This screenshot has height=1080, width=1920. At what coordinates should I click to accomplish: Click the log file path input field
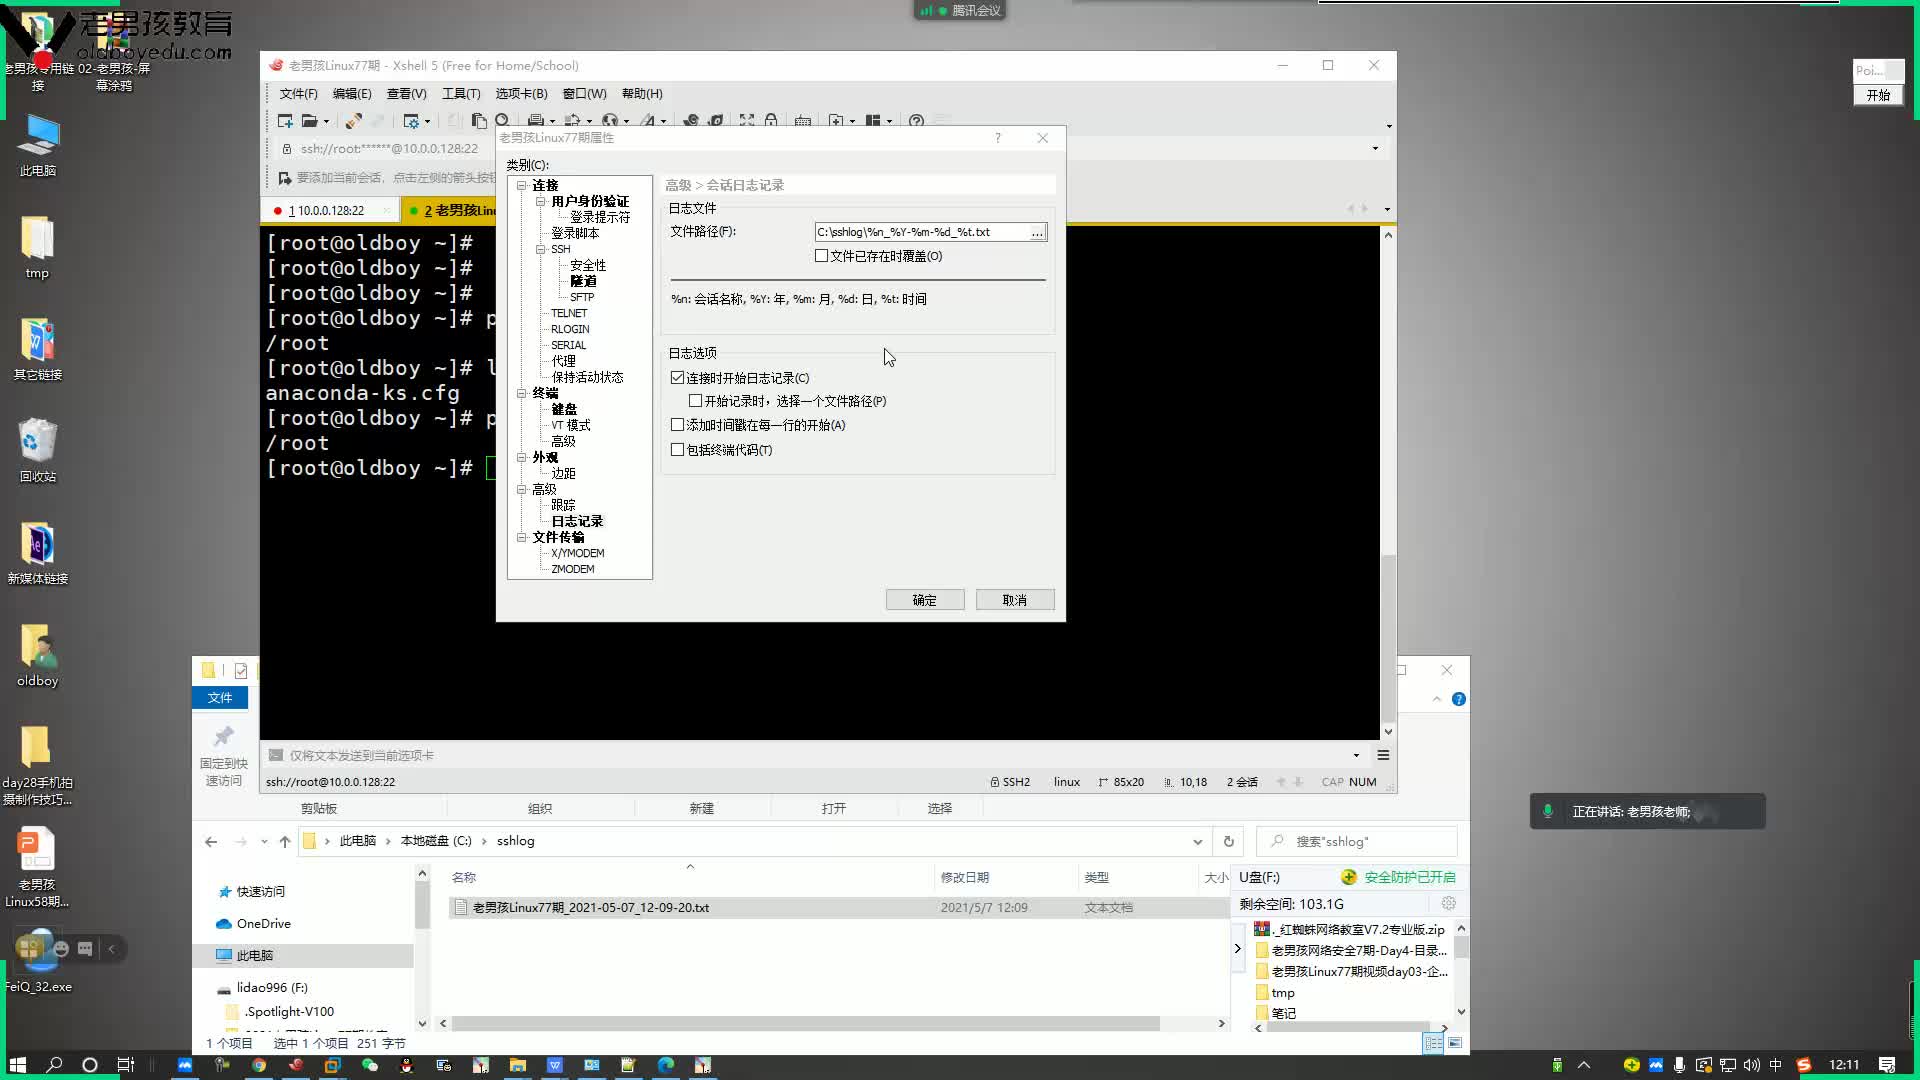(921, 232)
